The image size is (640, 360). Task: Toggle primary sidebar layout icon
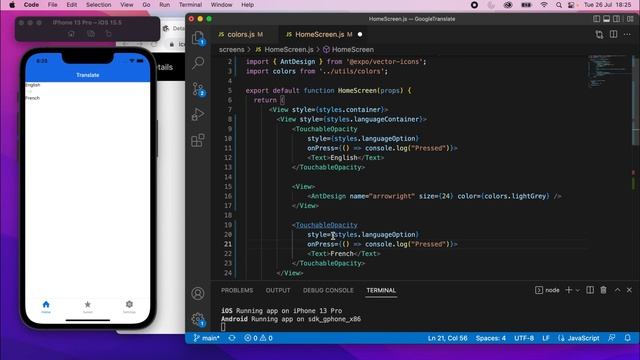(596, 19)
